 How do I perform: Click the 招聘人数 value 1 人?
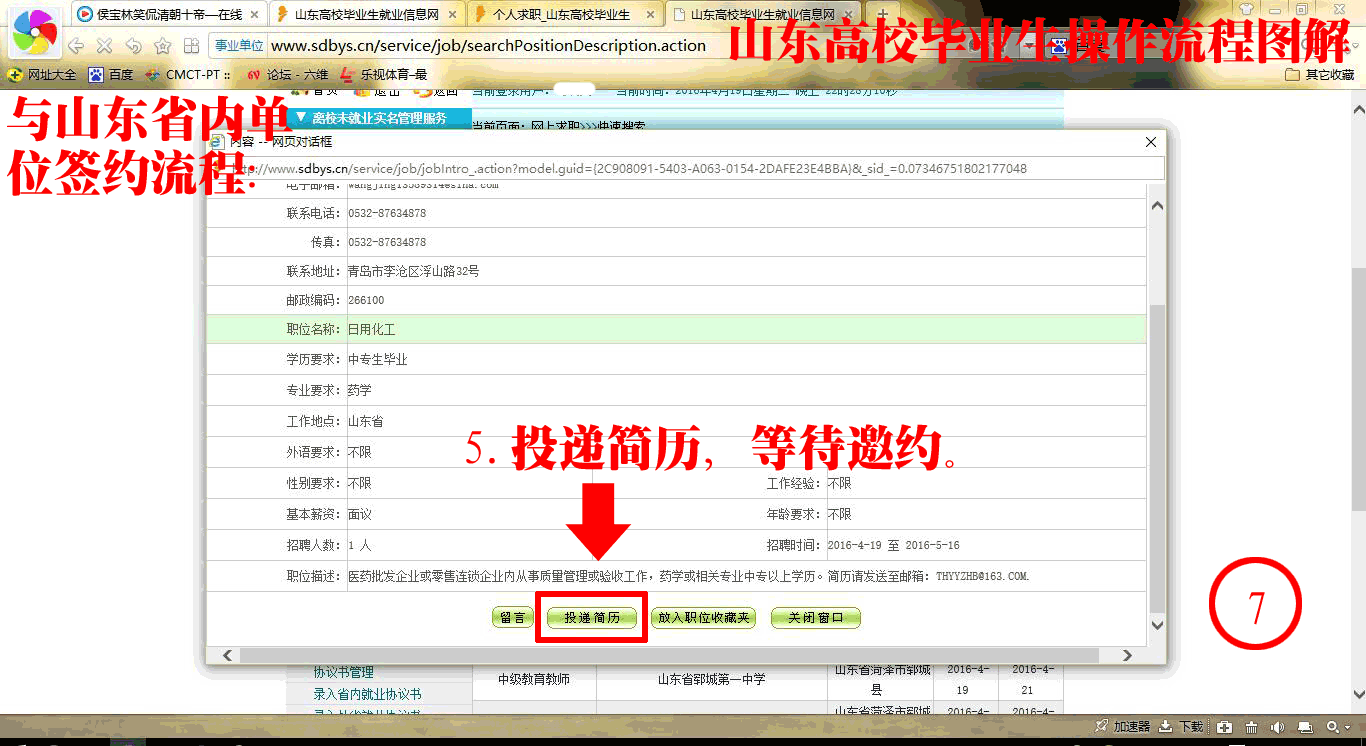tap(359, 546)
